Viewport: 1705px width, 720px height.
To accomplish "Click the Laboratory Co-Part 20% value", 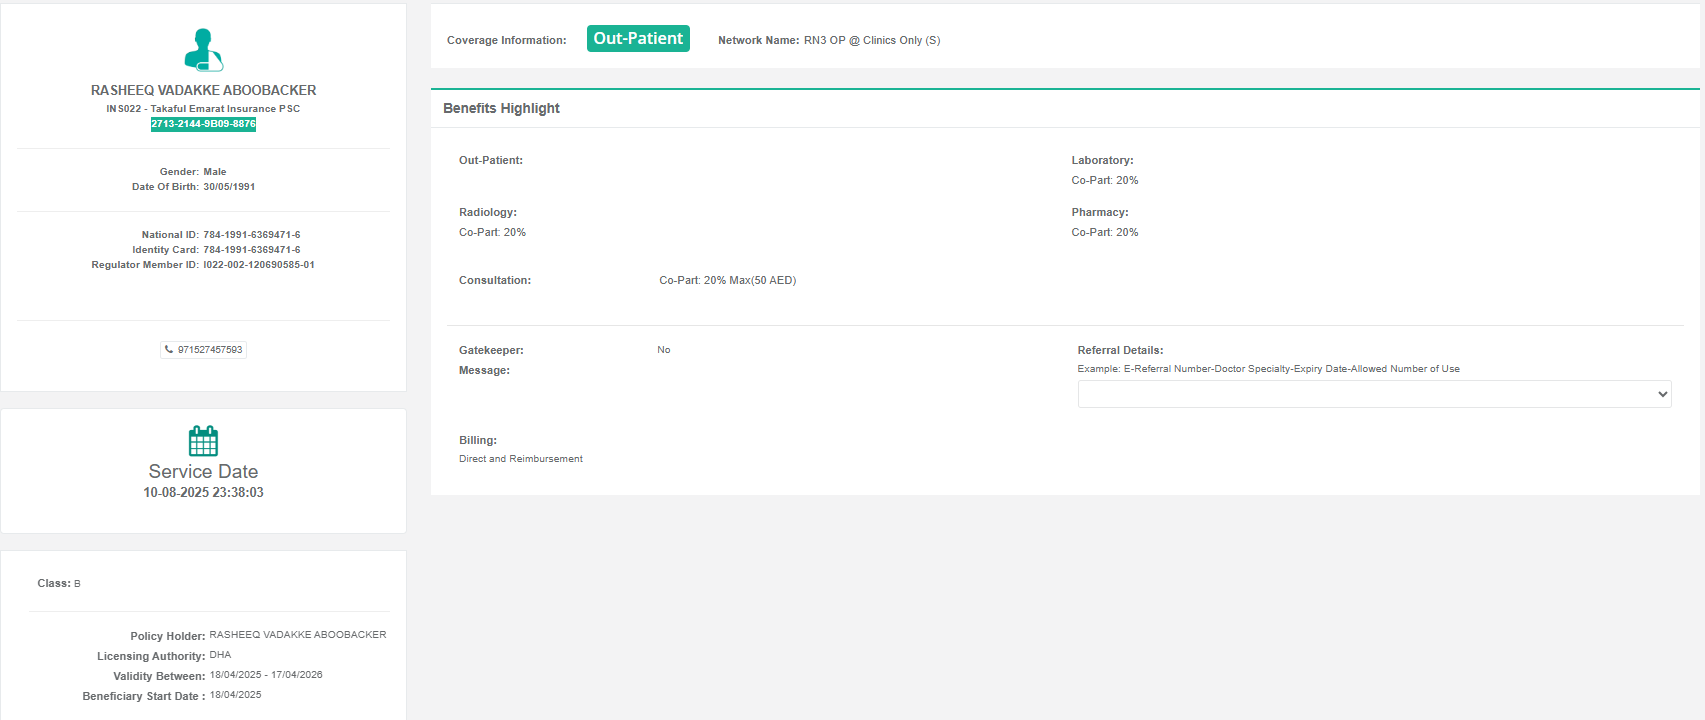I will click(x=1104, y=180).
